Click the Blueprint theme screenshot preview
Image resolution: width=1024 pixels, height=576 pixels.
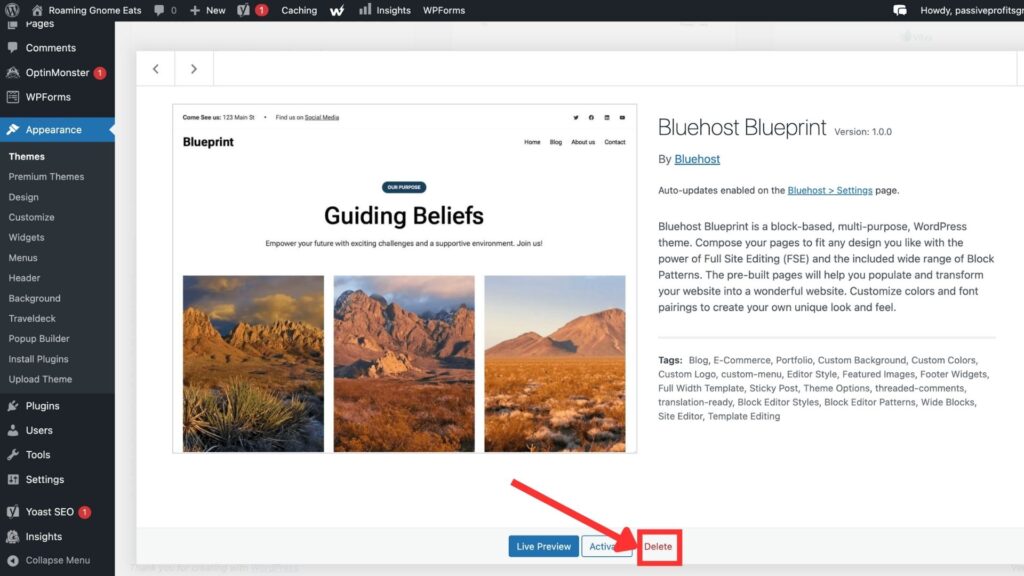point(404,278)
